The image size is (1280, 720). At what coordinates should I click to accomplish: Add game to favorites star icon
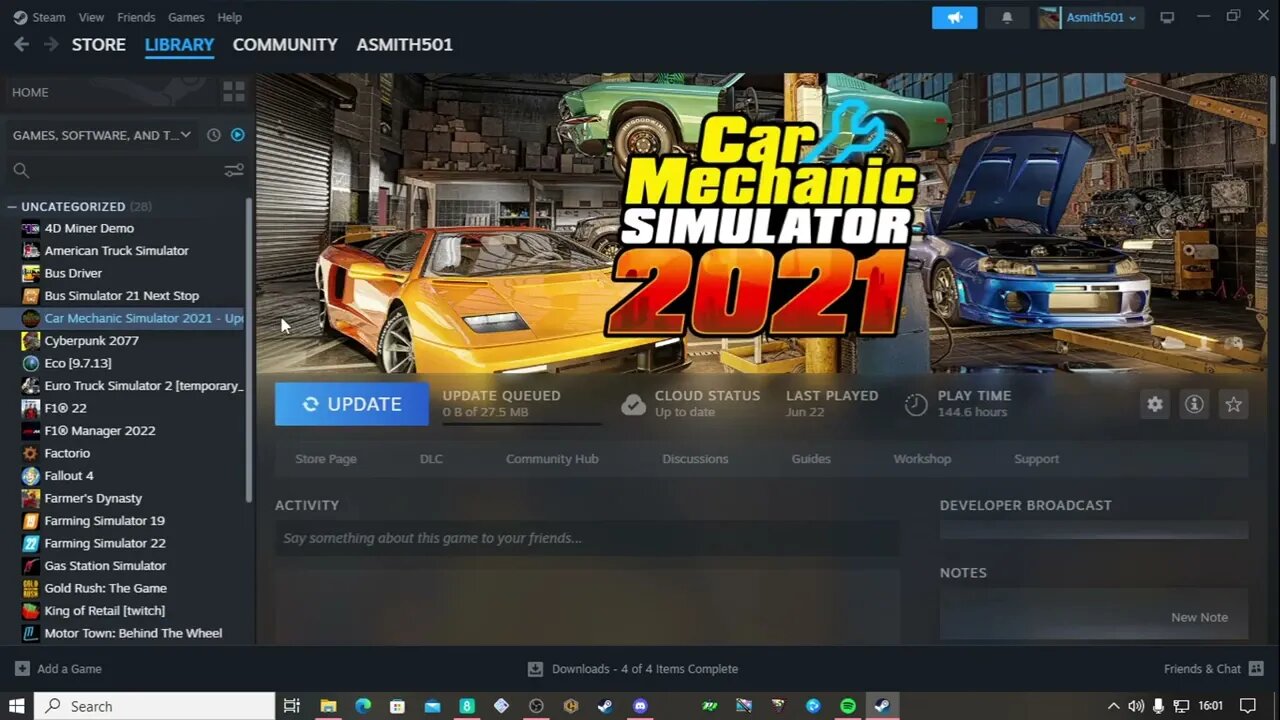coord(1233,404)
